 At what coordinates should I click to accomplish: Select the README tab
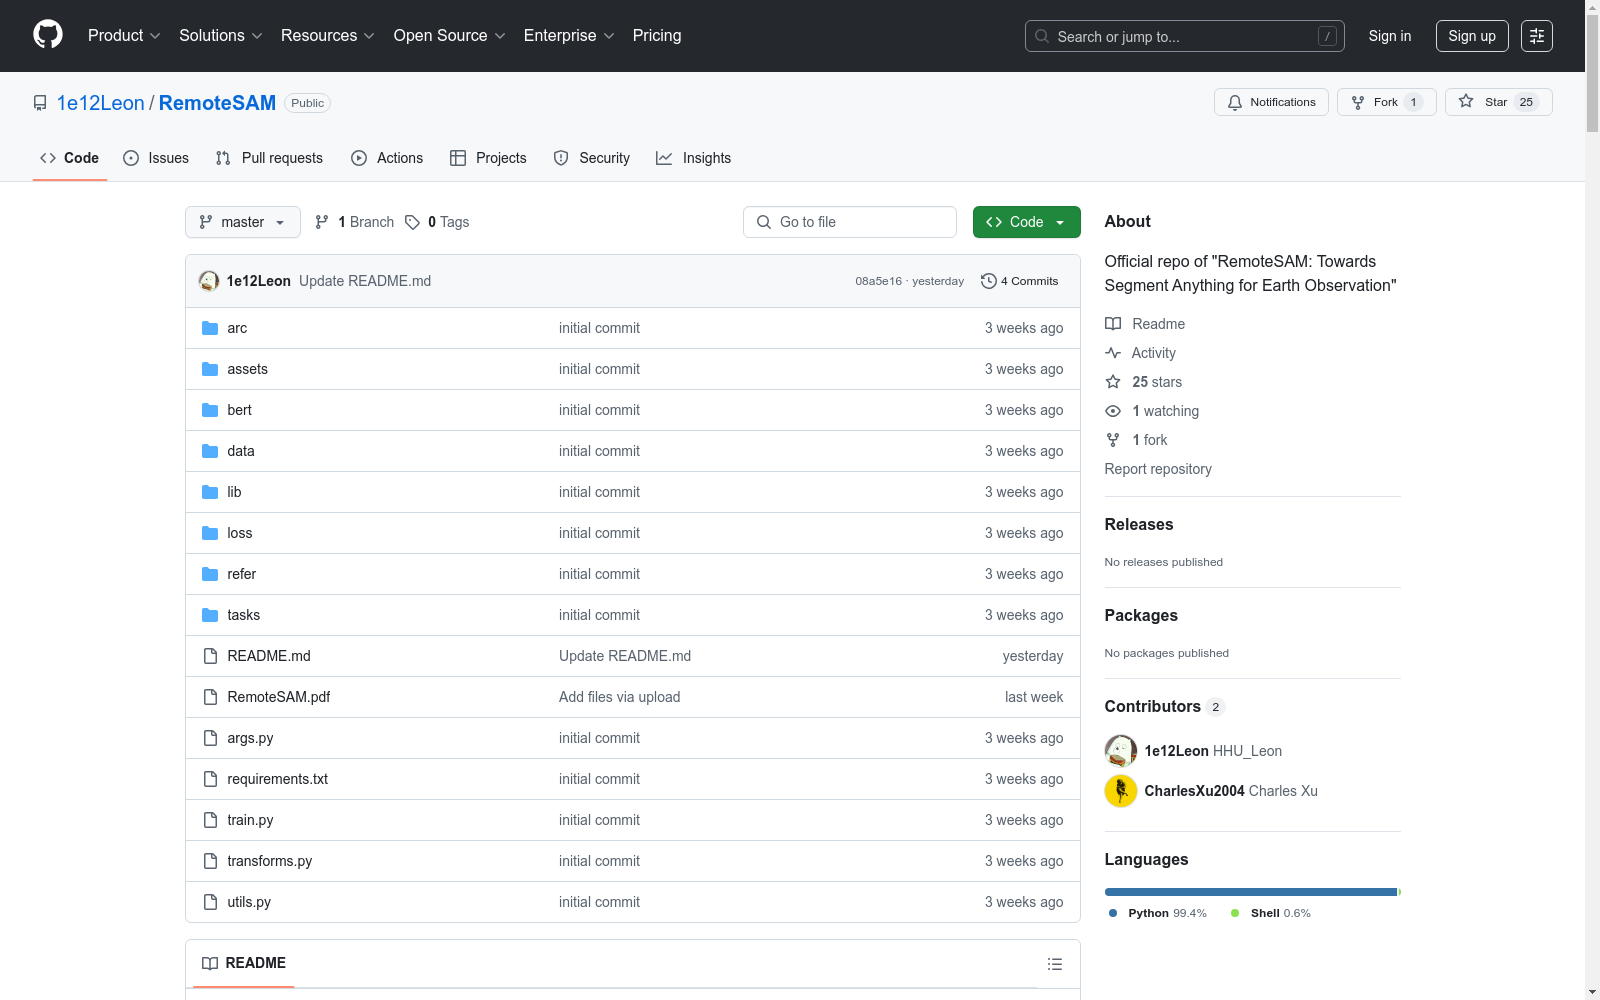(244, 963)
